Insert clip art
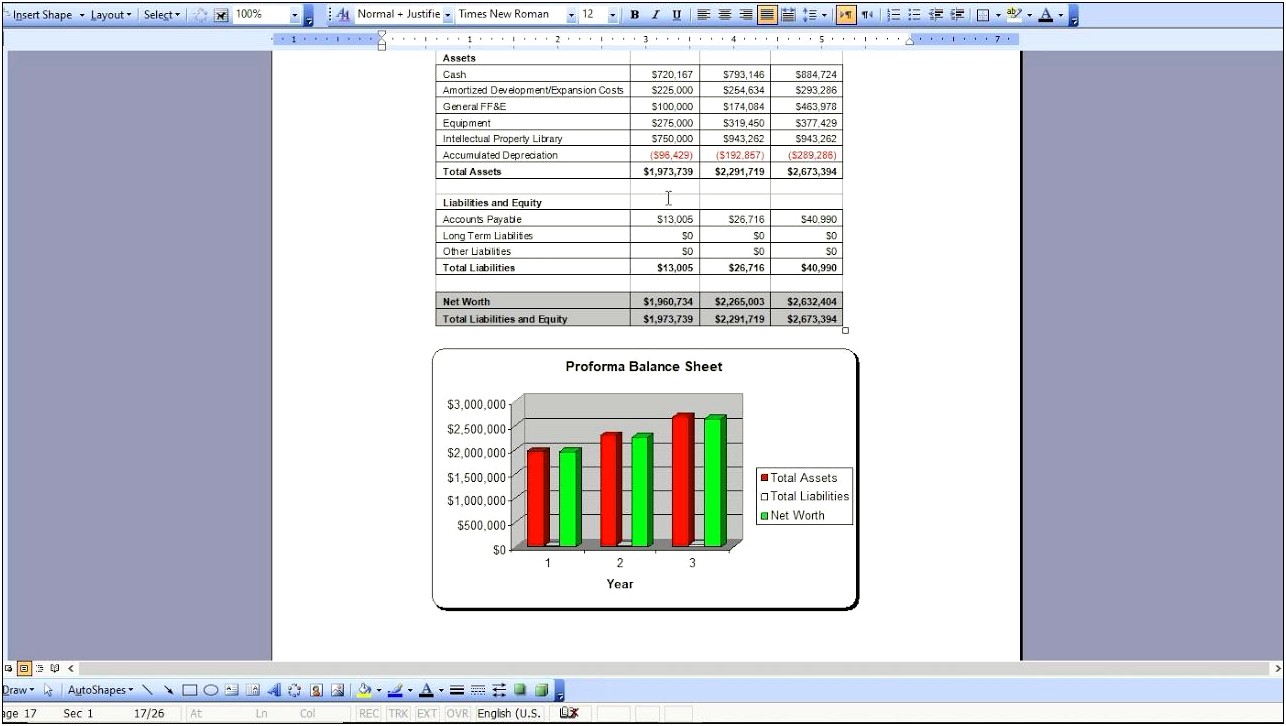This screenshot has height=726, width=1286. click(316, 690)
